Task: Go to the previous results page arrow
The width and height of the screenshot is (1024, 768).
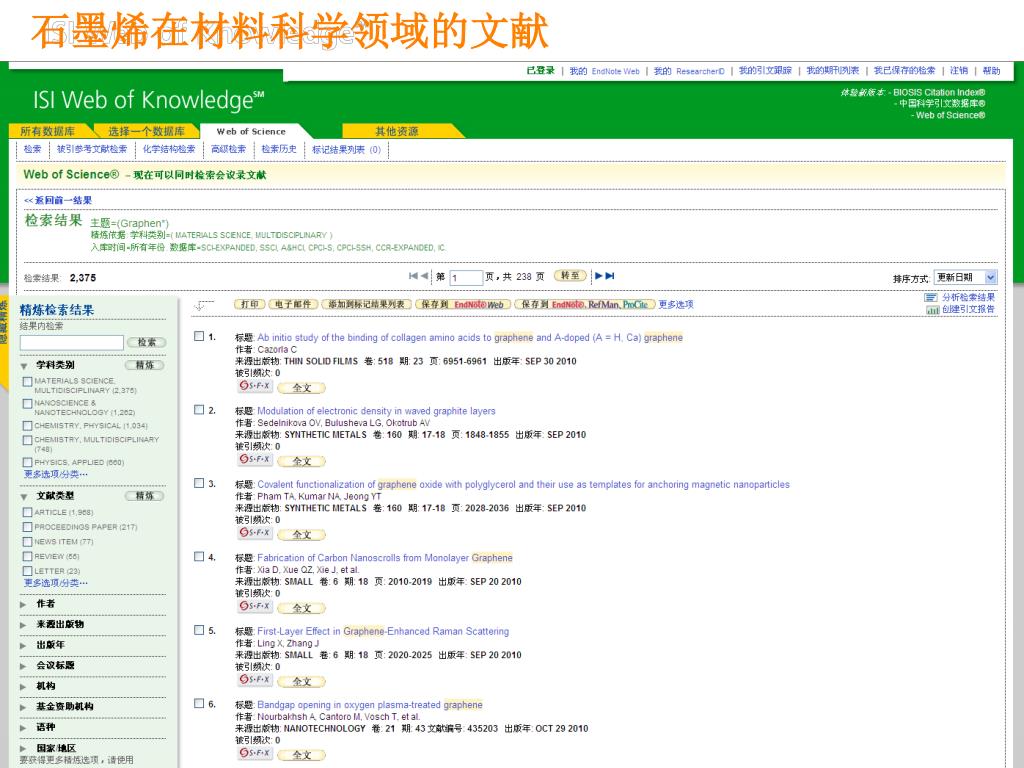Action: 424,276
